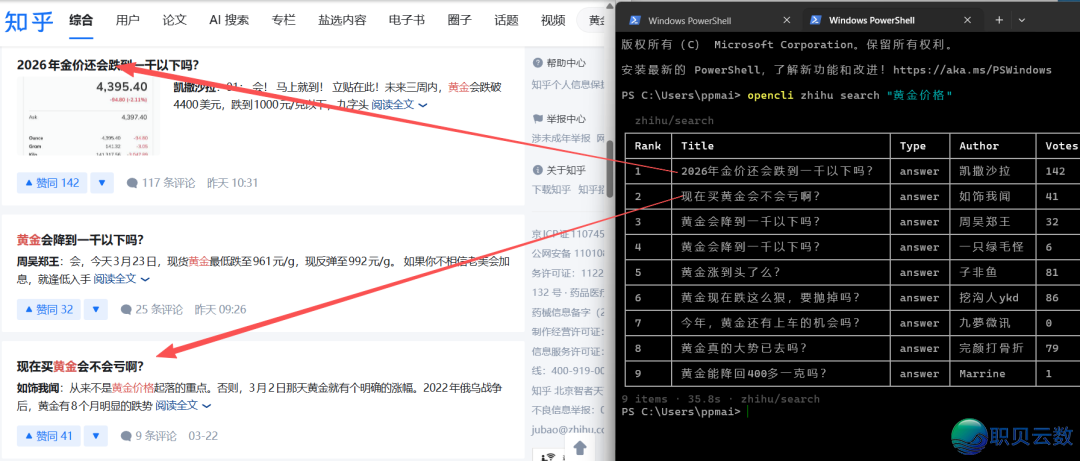
Task: Open the 帮助中心 link
Action: point(559,63)
